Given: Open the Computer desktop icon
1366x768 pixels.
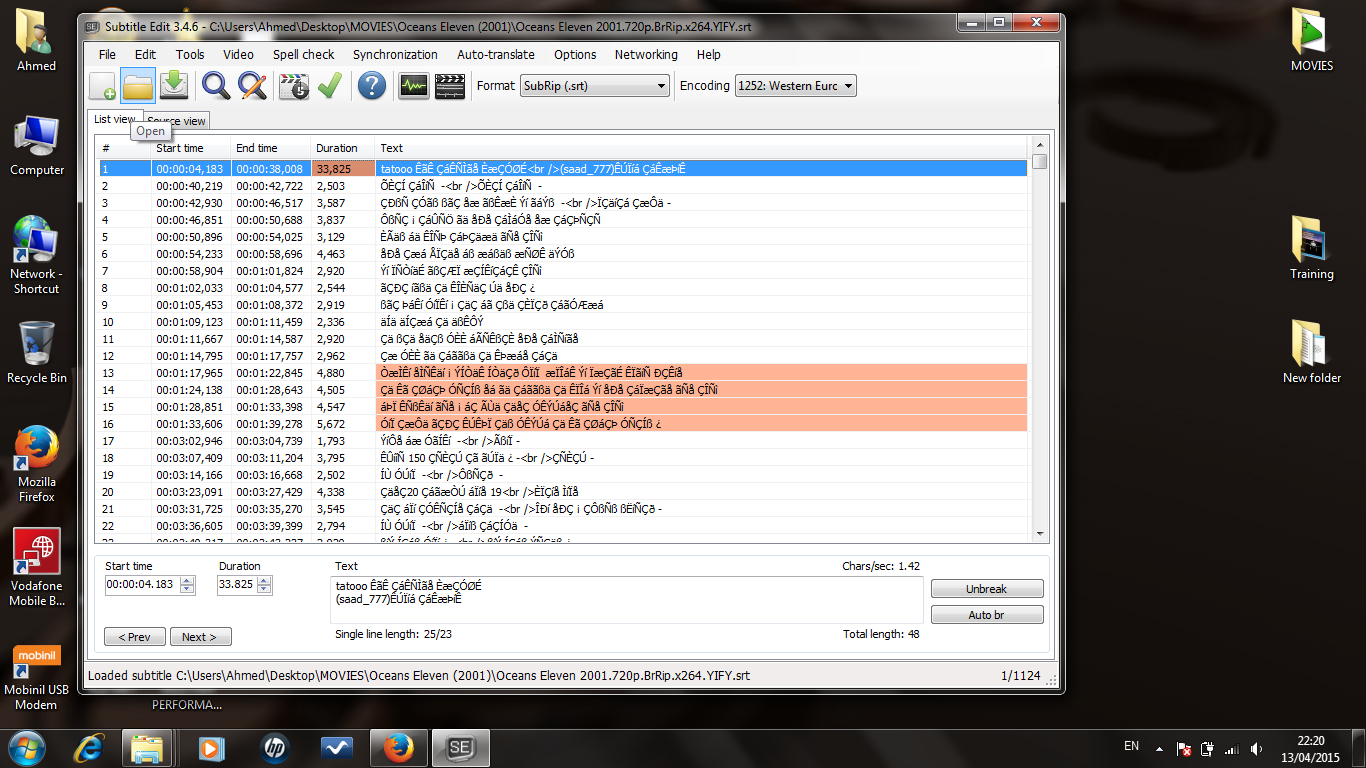Looking at the screenshot, I should [x=37, y=146].
